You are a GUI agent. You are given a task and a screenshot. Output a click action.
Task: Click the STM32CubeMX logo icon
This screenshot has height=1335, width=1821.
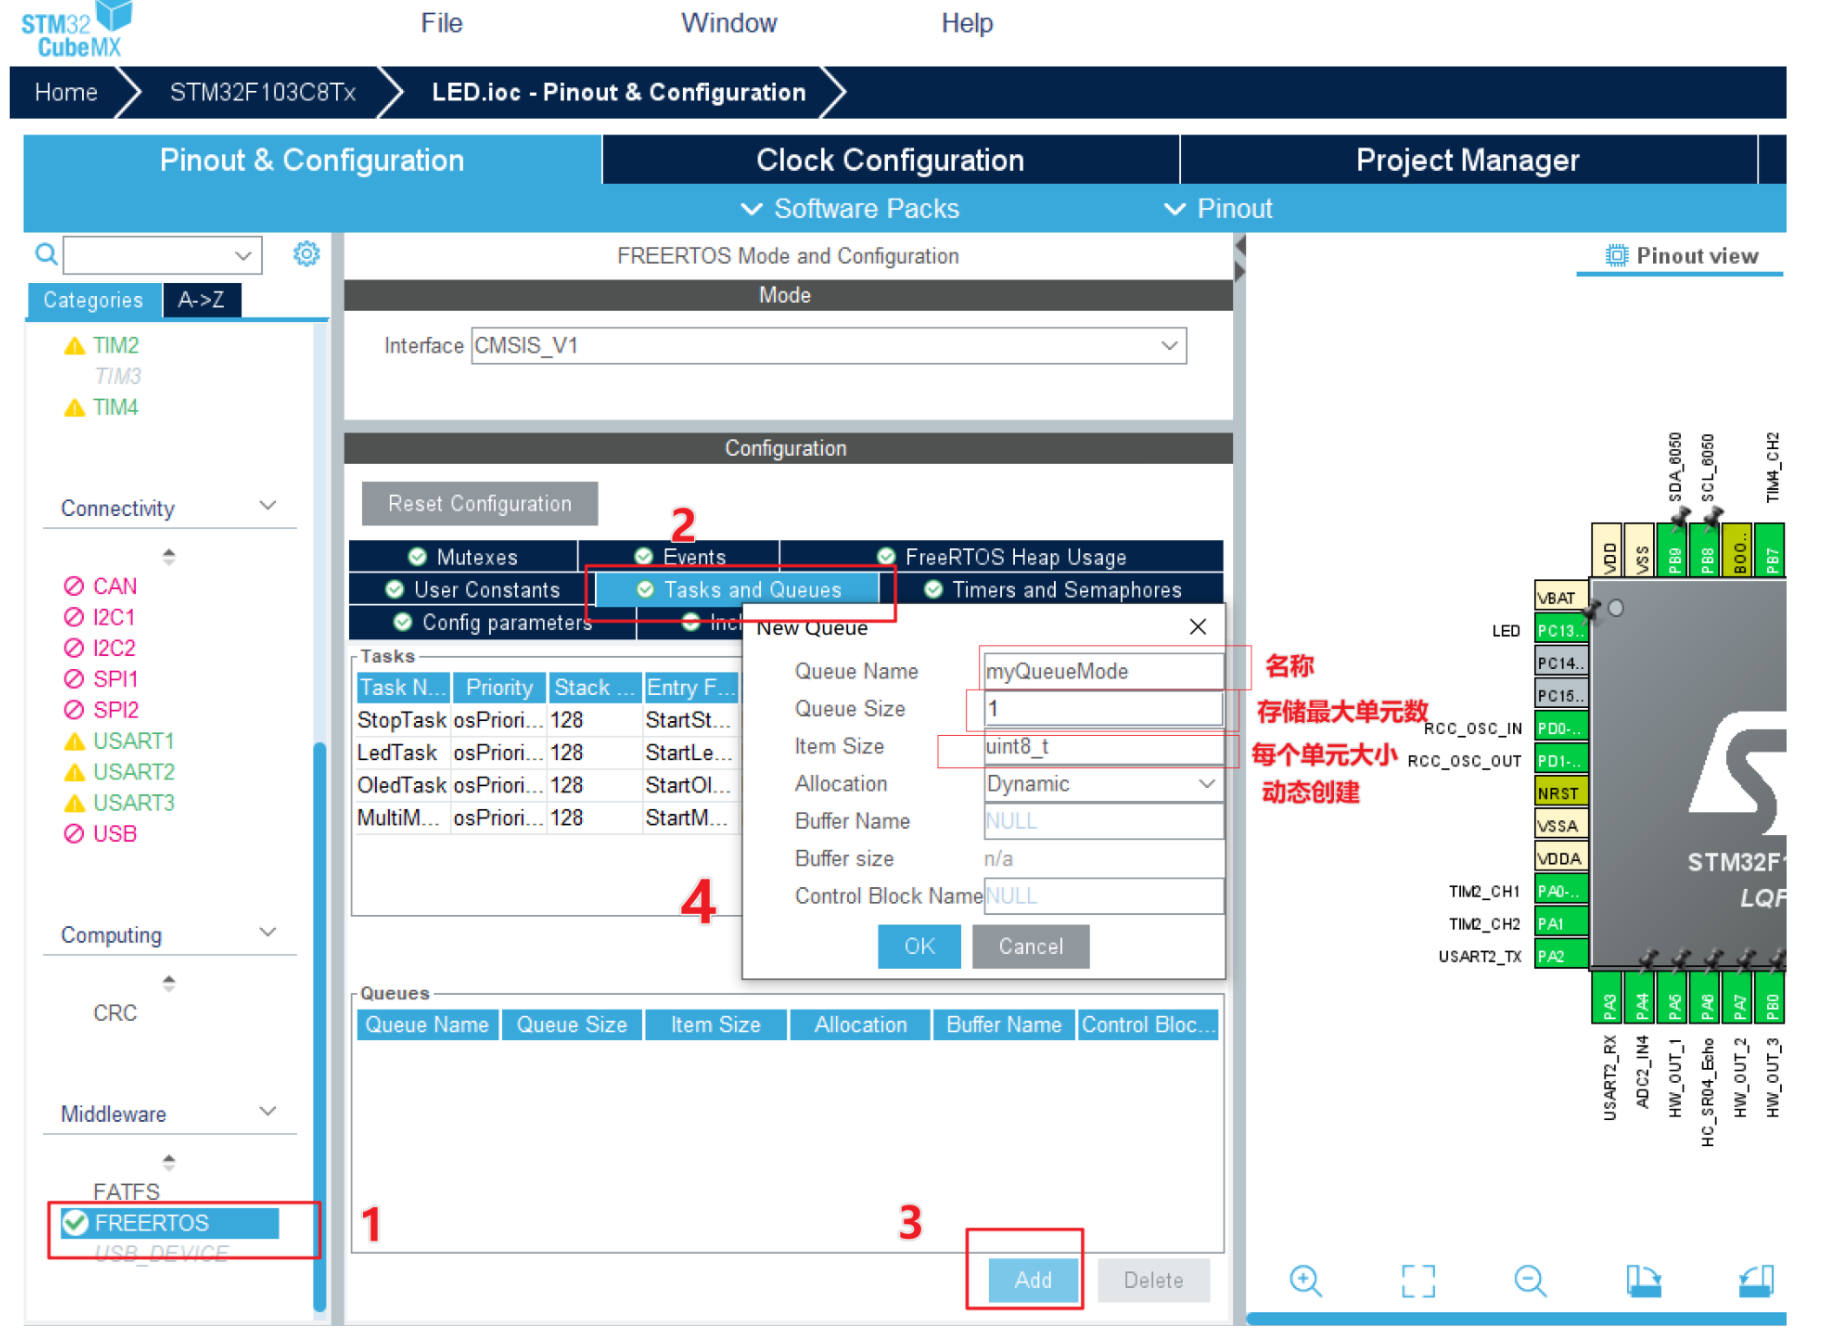(76, 30)
